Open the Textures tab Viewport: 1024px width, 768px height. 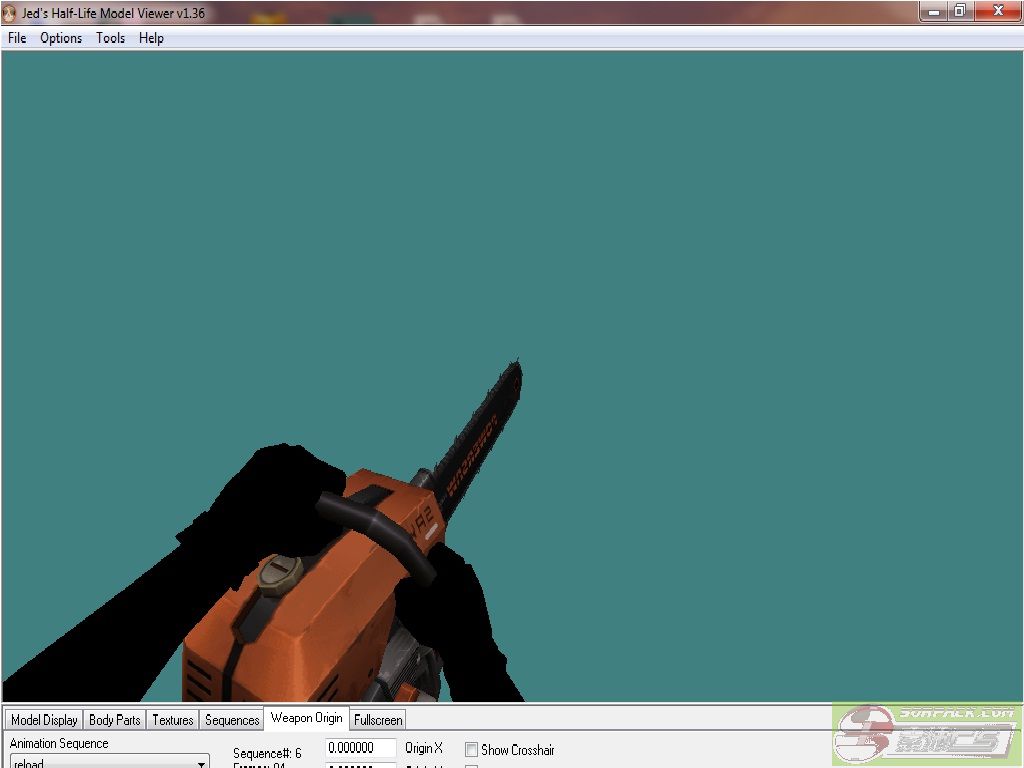[172, 720]
